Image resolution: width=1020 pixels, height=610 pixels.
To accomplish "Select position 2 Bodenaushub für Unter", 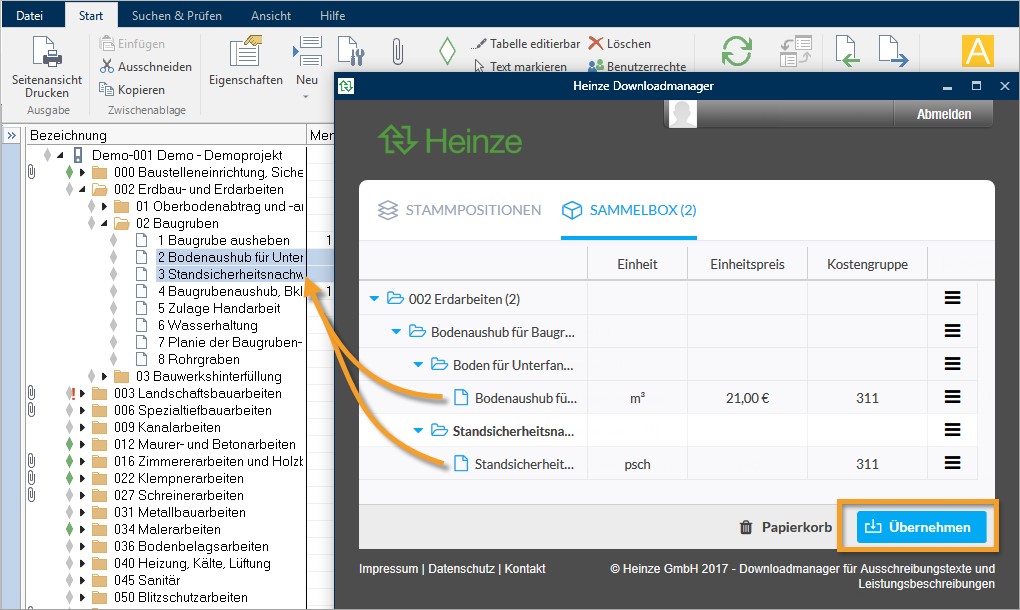I will (x=230, y=257).
